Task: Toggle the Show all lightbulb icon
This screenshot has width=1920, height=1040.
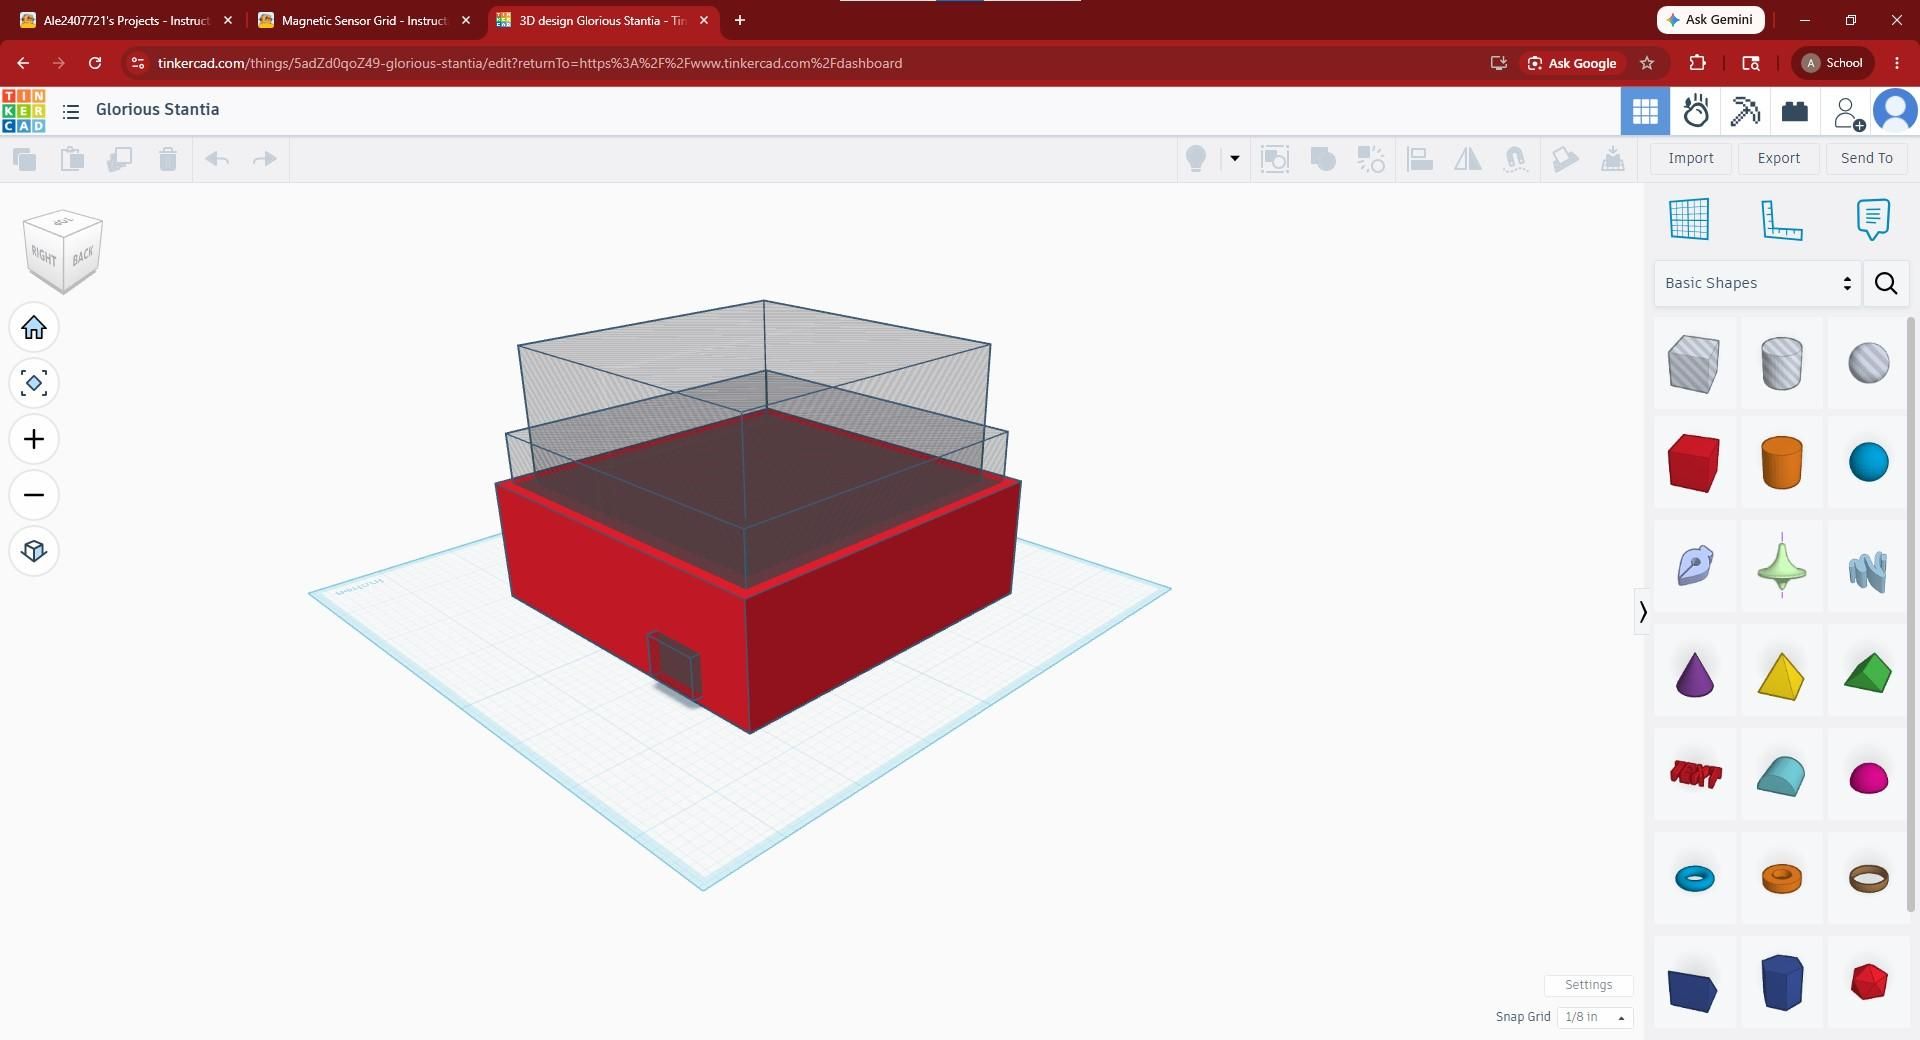Action: 1195,159
